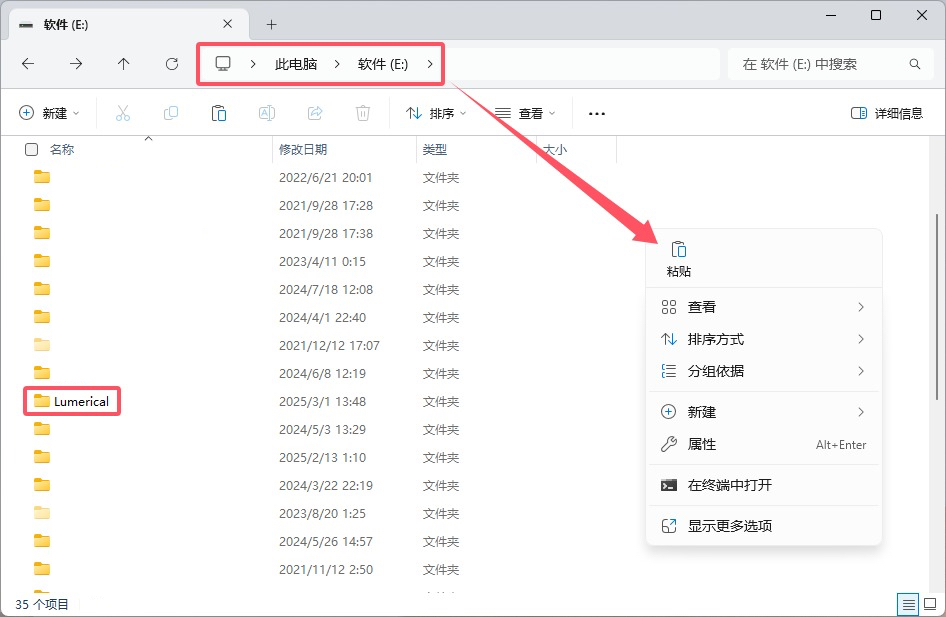Click the Copy icon in toolbar
Image resolution: width=946 pixels, height=617 pixels.
point(171,114)
